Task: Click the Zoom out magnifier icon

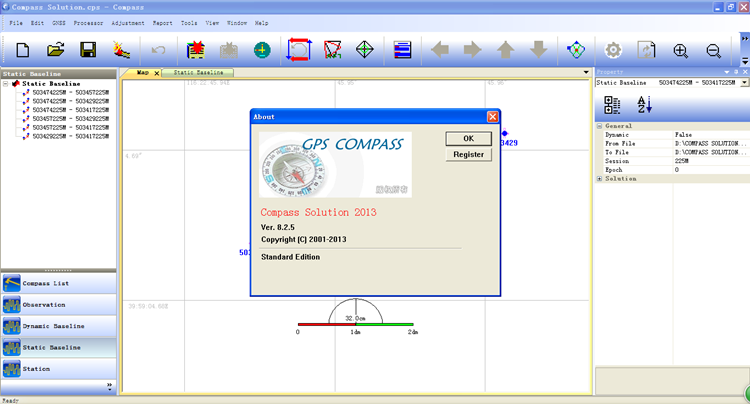Action: click(713, 49)
